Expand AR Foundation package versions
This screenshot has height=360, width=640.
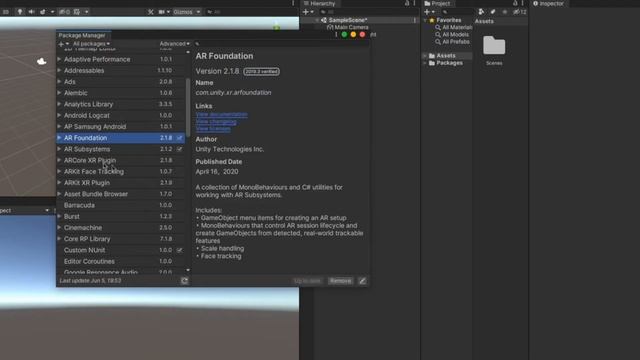point(59,138)
